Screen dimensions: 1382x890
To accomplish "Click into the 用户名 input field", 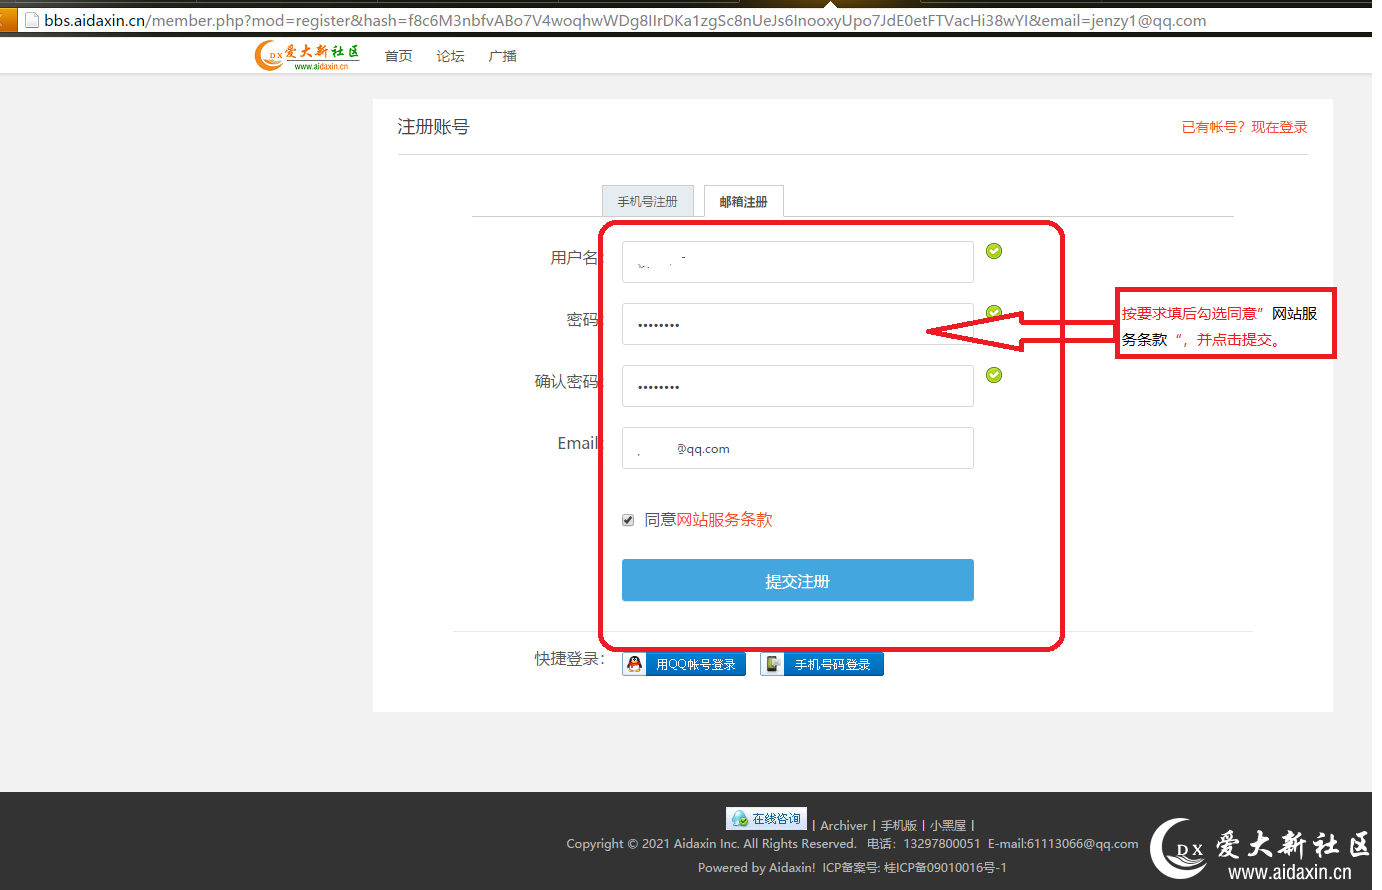I will pos(797,262).
